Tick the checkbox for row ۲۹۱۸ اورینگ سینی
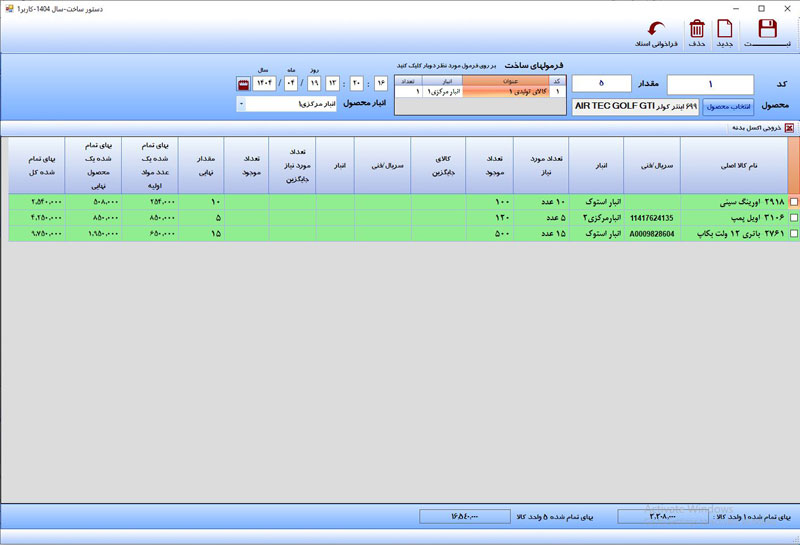This screenshot has width=800, height=545. point(793,202)
